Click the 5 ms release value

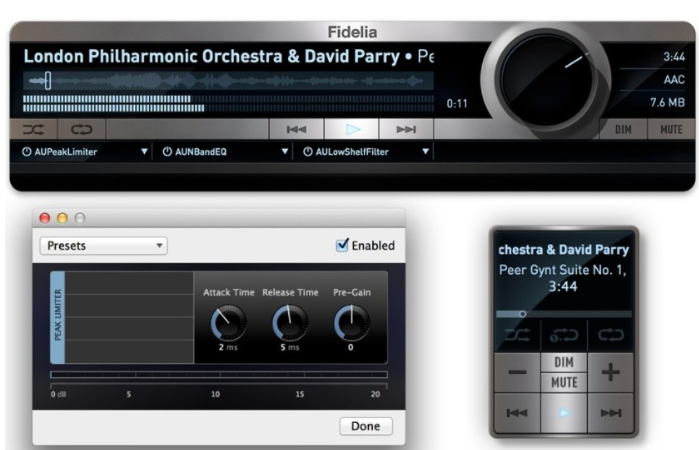[x=289, y=347]
